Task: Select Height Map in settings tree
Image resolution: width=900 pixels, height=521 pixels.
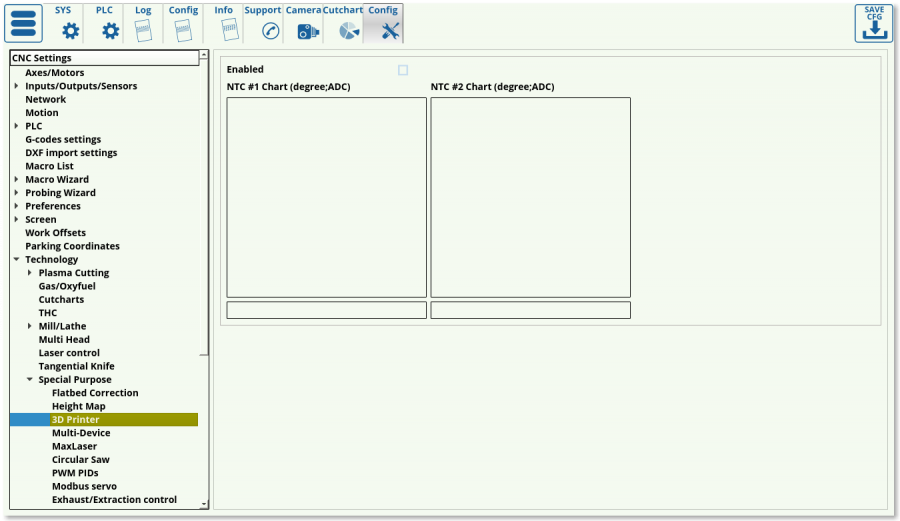Action: pyautogui.click(x=78, y=406)
